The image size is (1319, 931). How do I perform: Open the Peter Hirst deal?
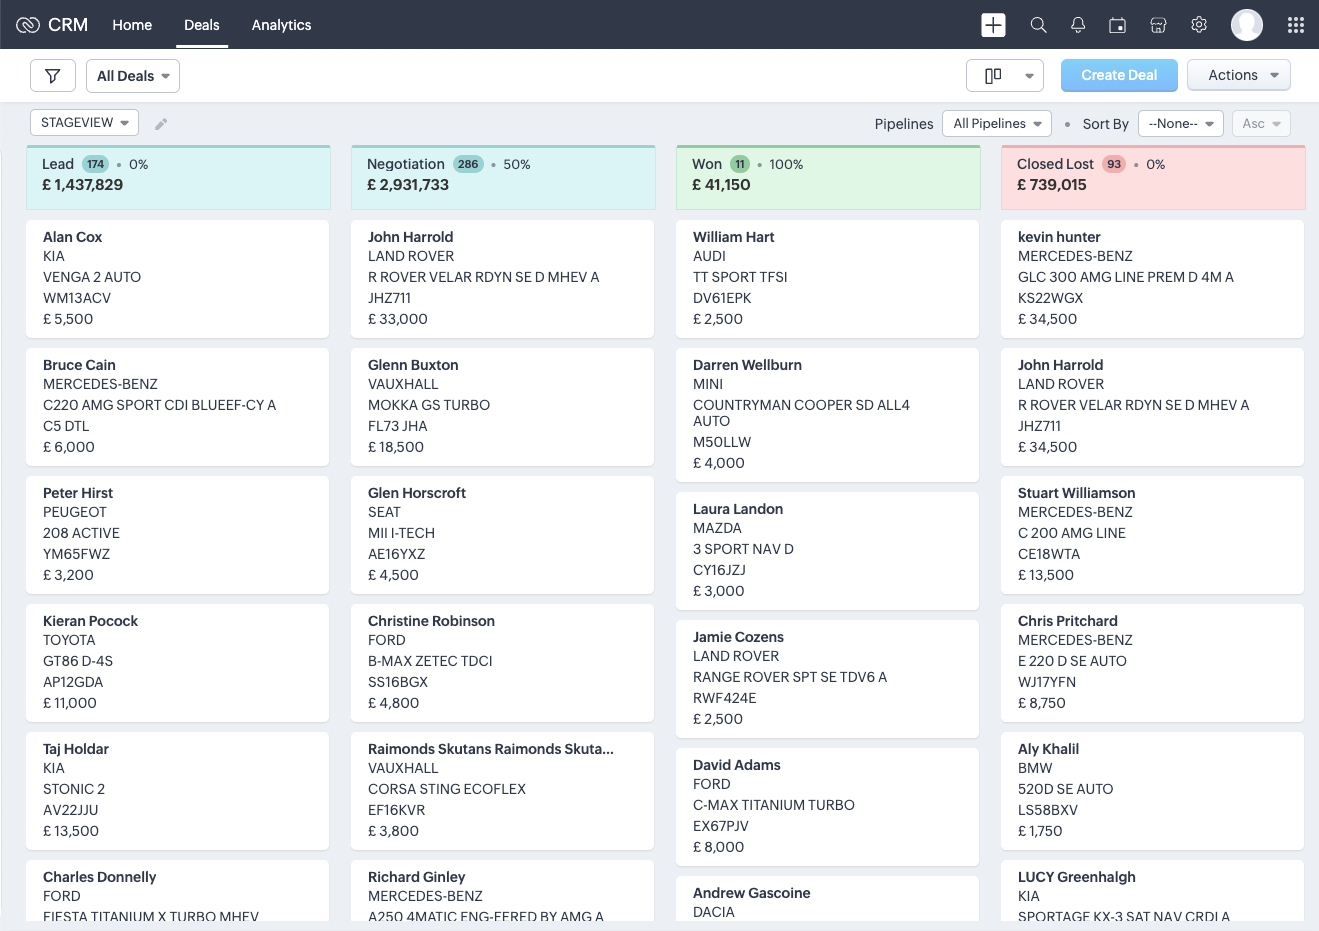tap(178, 535)
